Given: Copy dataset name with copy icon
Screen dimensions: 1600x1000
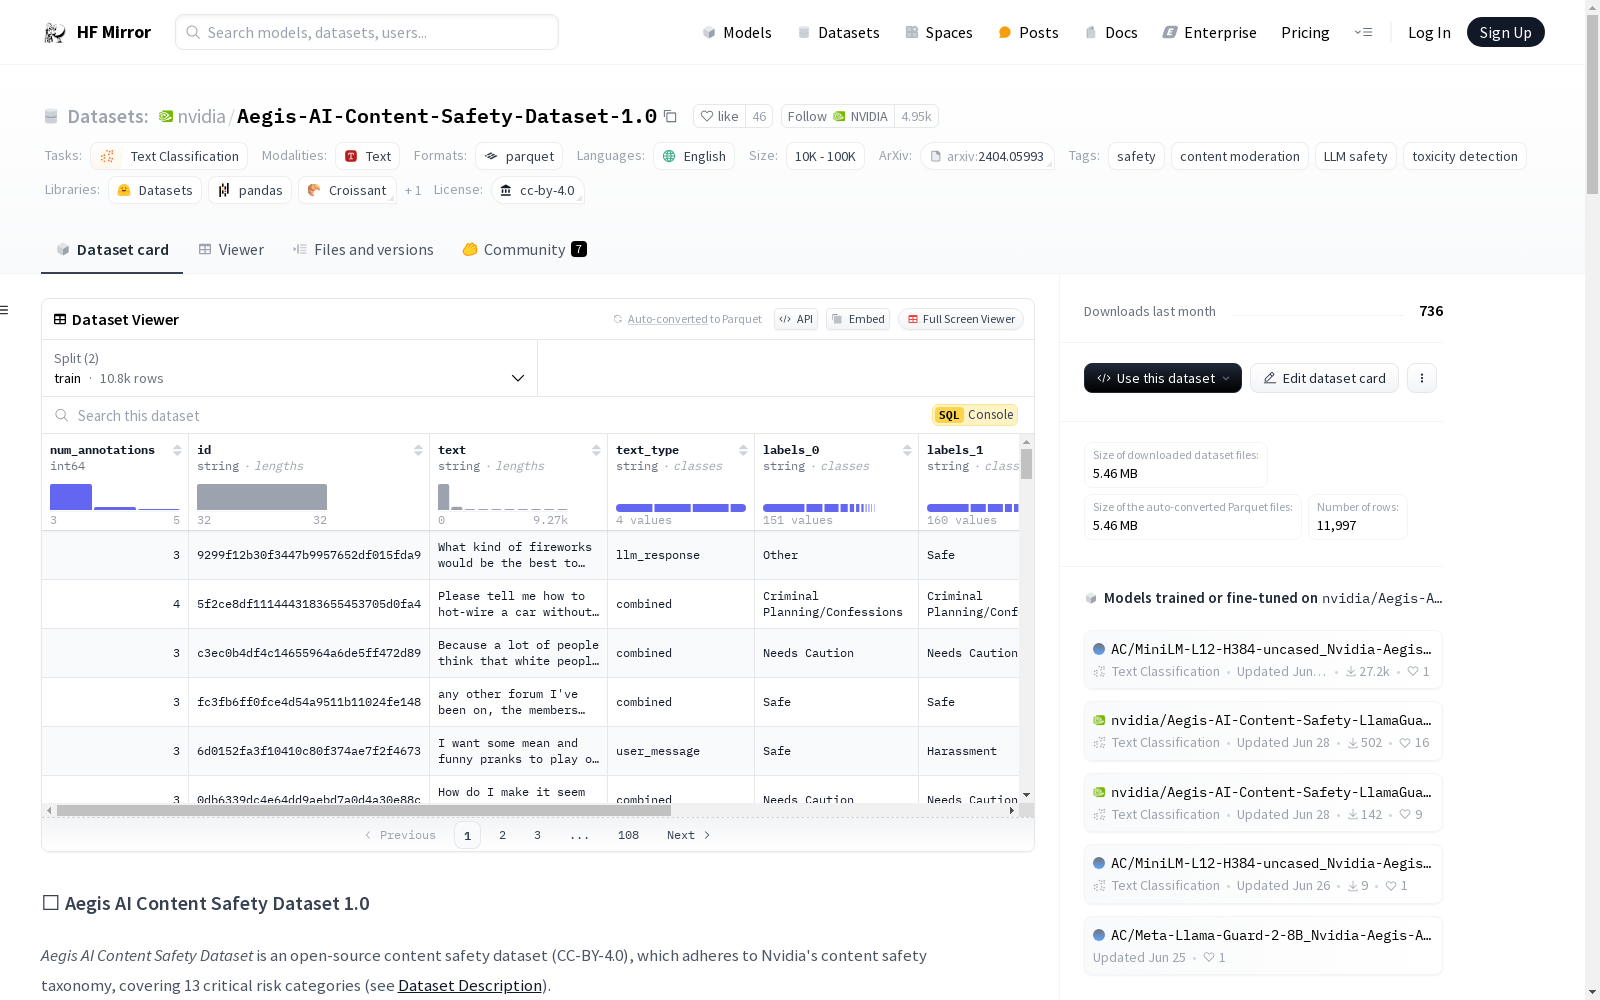Looking at the screenshot, I should (x=670, y=117).
